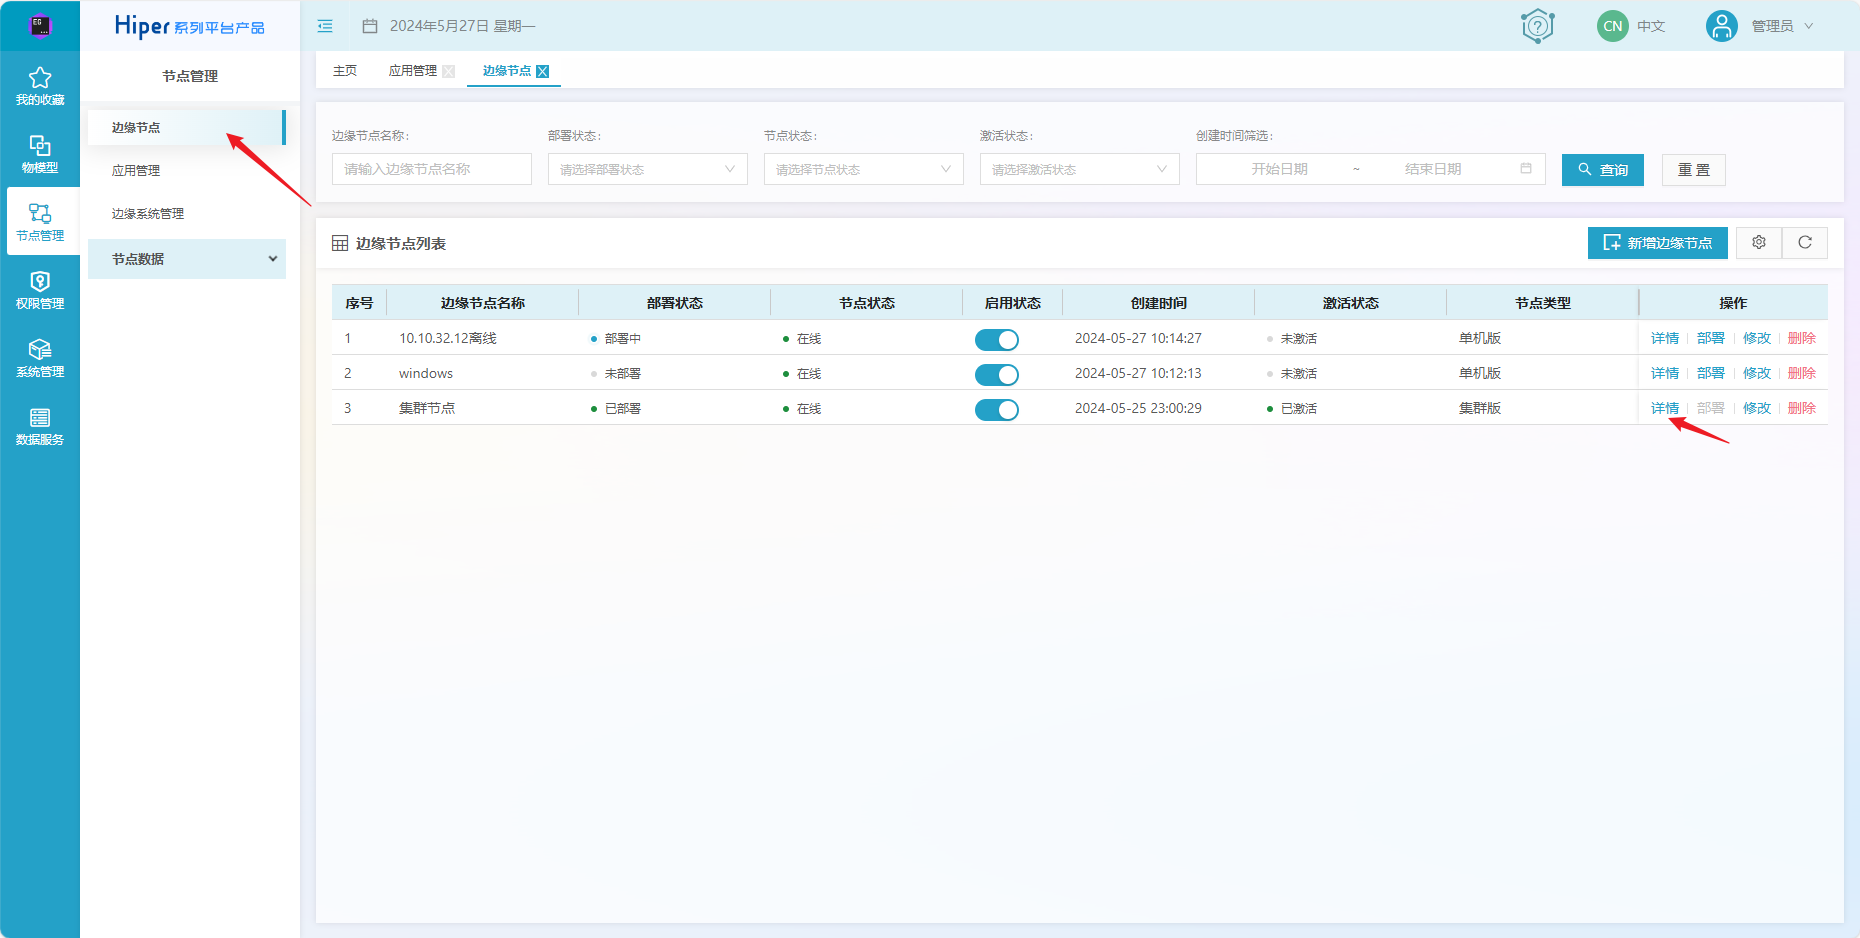1860x938 pixels.
Task: Click the 重置 reset button
Action: [1694, 170]
